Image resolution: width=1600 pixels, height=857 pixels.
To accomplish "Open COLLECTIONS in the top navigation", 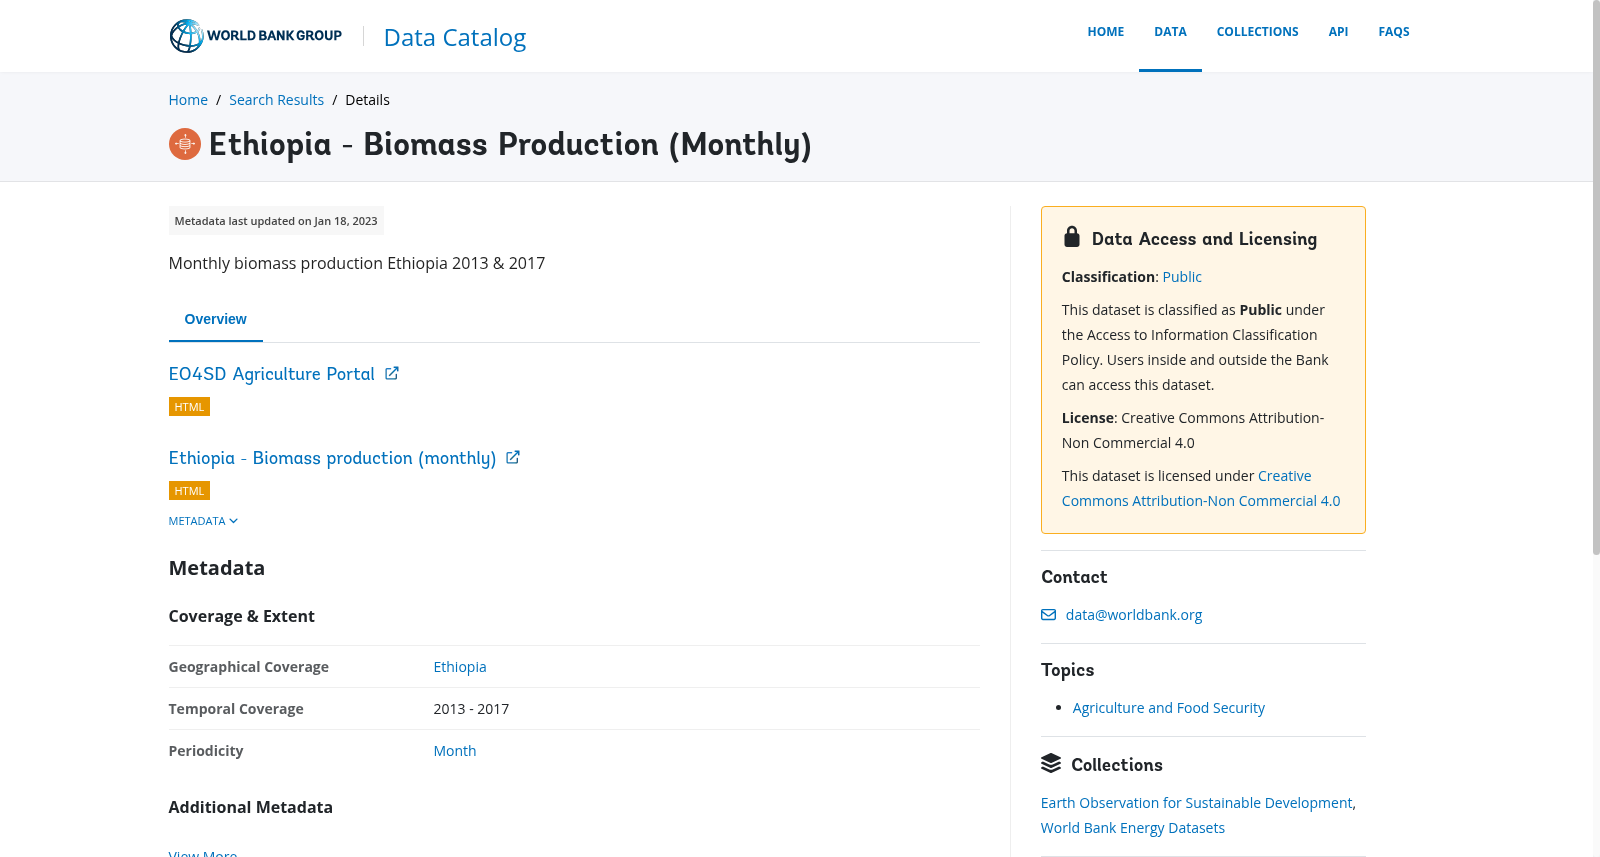I will pyautogui.click(x=1257, y=32).
